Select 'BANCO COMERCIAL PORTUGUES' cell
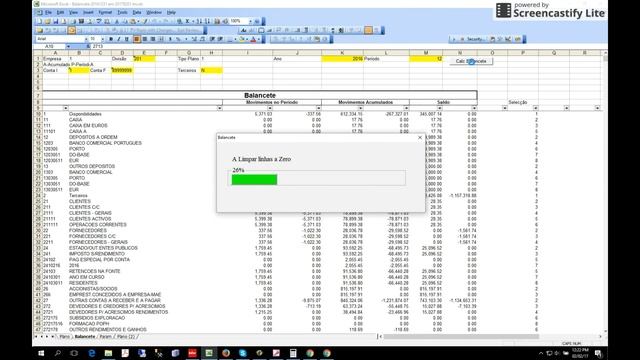The width and height of the screenshot is (640, 360). click(x=105, y=143)
